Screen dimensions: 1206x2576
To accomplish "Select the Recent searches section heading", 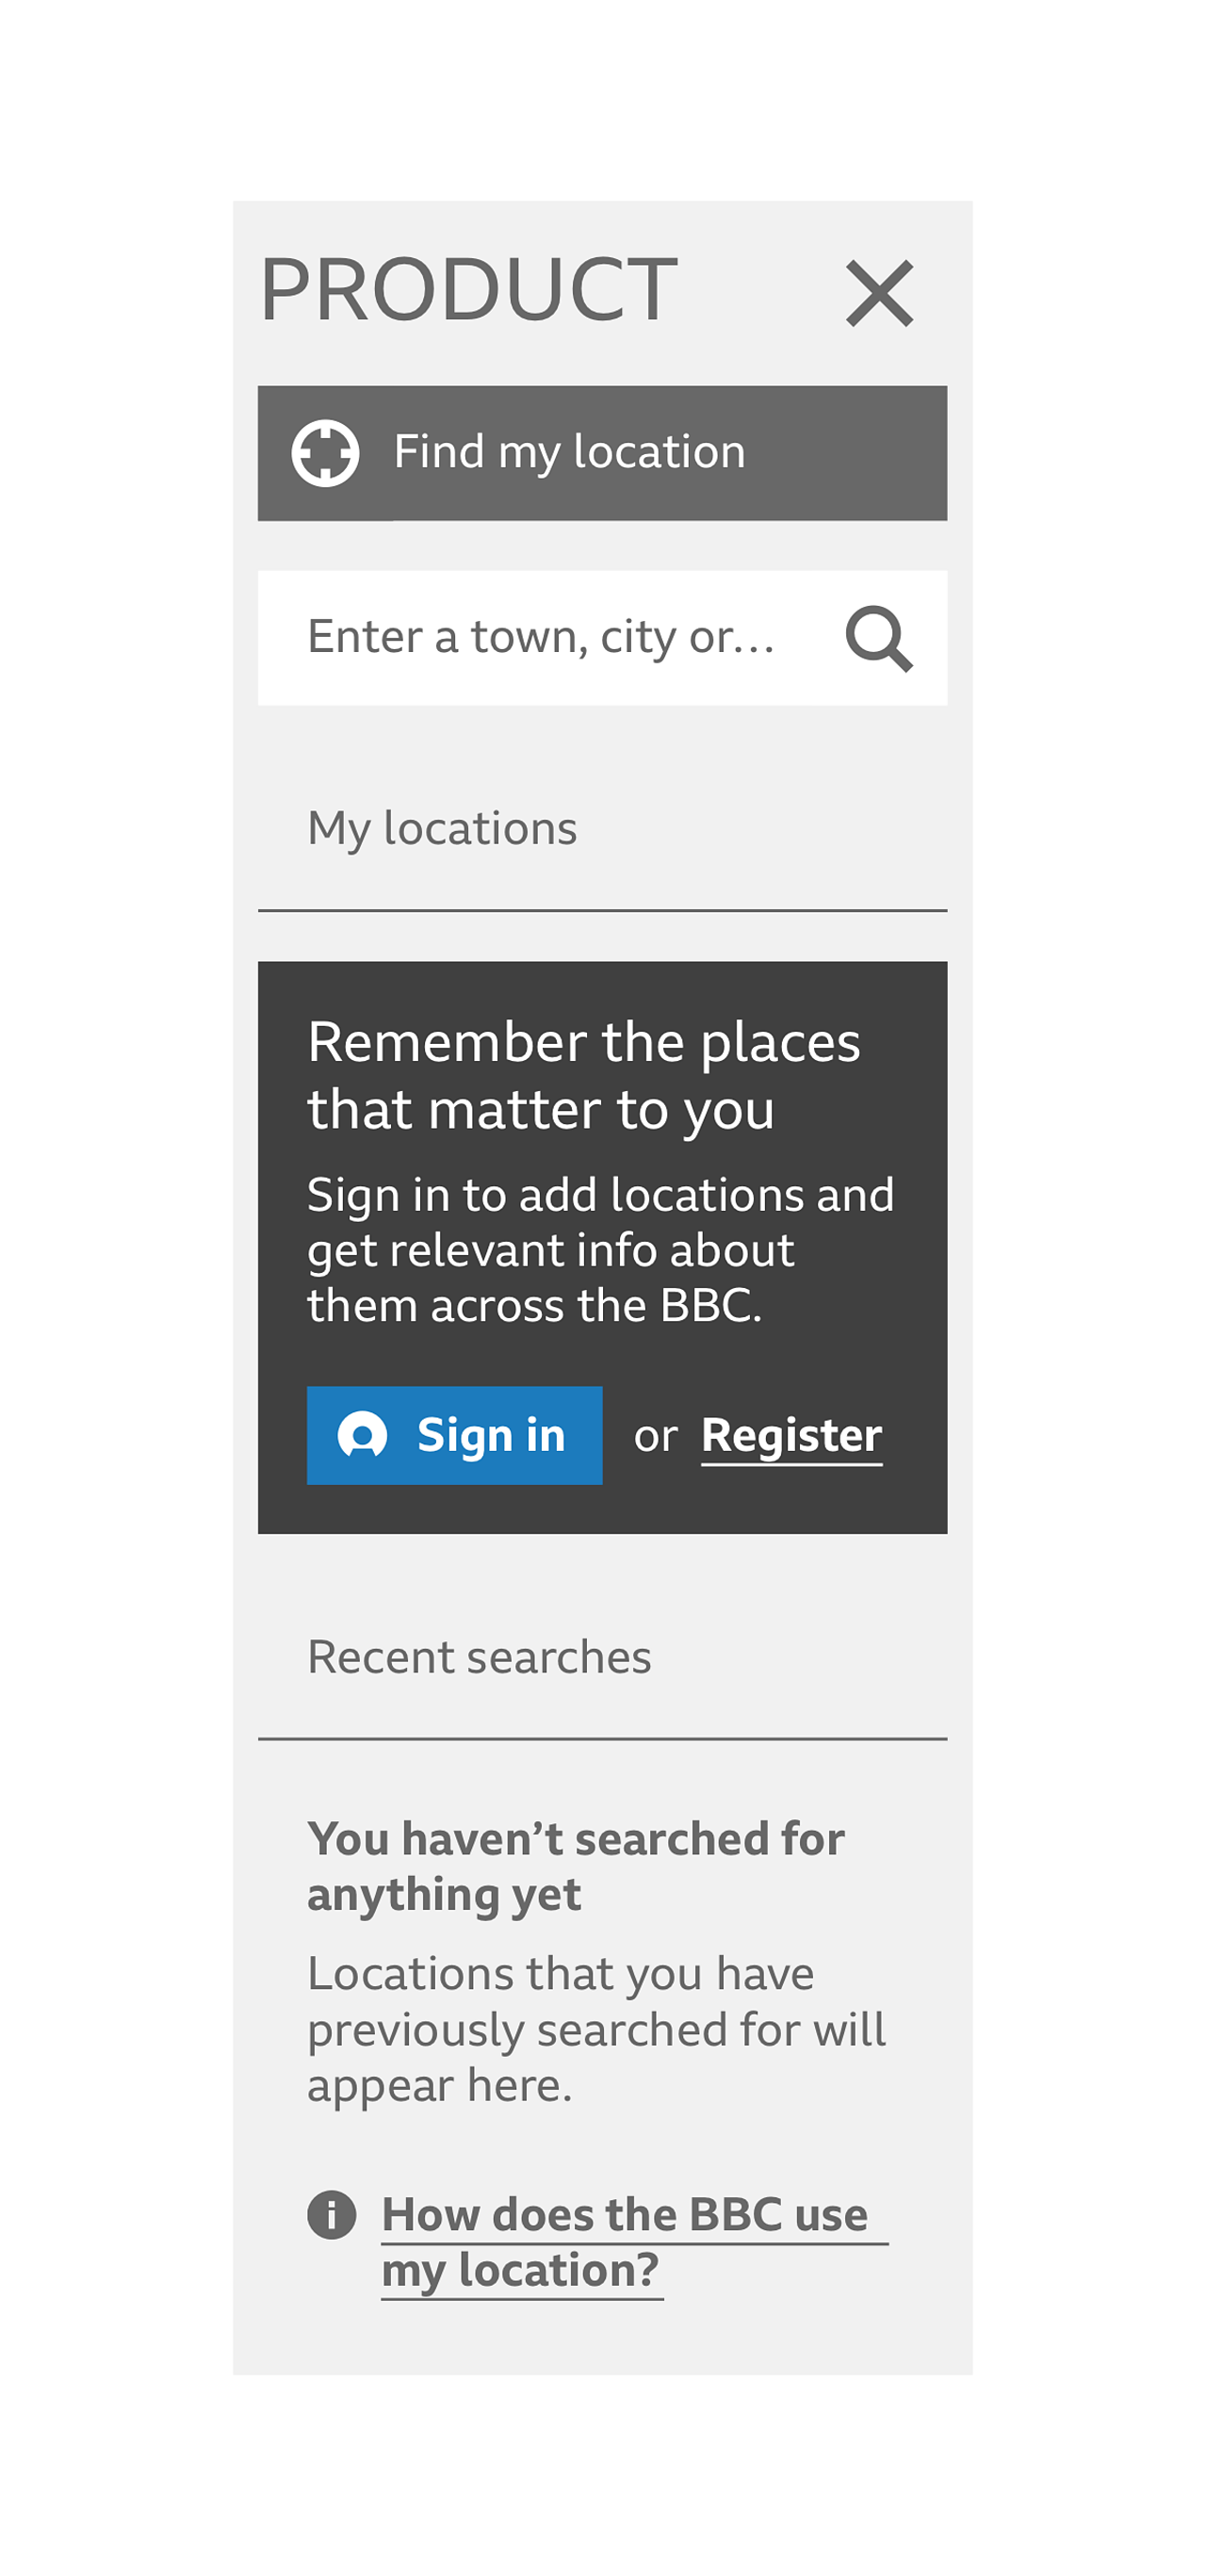I will (479, 1657).
